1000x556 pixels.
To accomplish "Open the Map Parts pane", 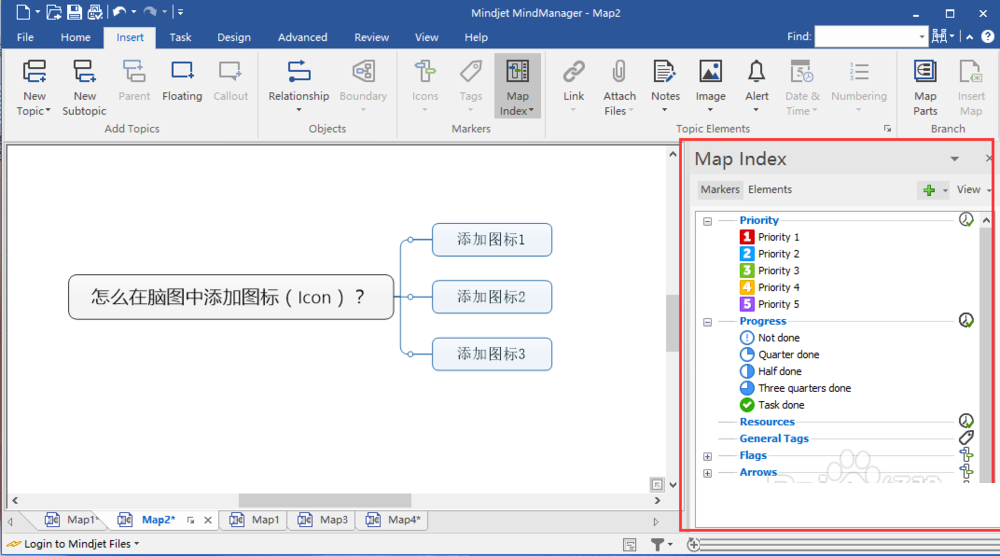I will click(x=925, y=88).
